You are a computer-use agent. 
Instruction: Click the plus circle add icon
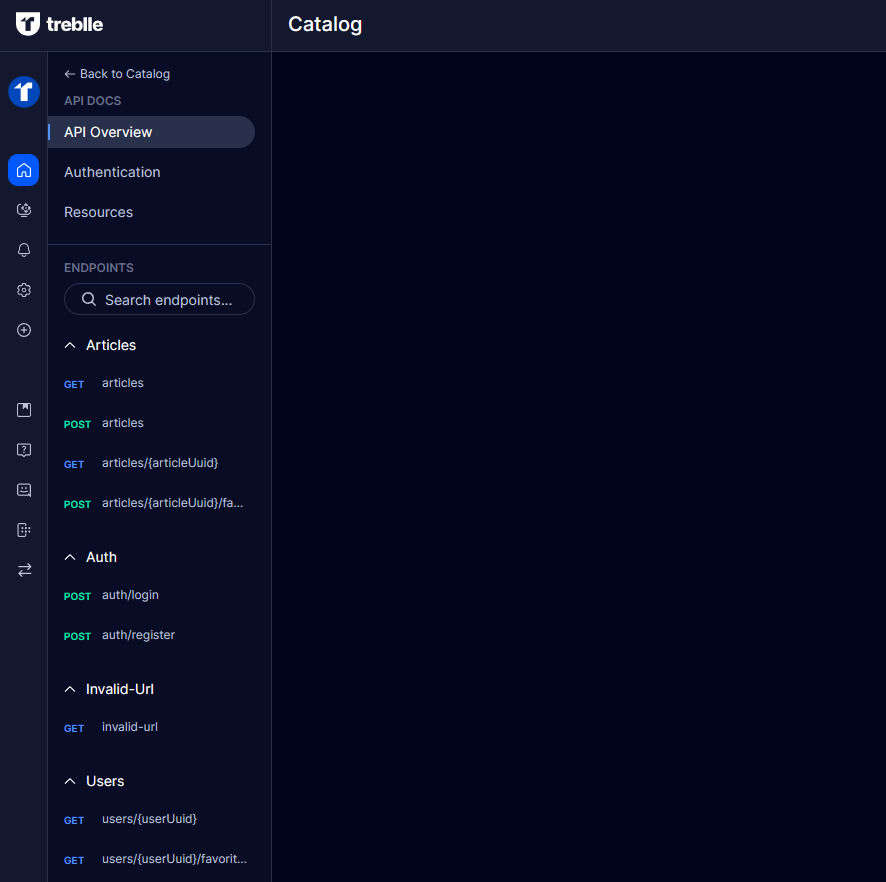coord(24,330)
